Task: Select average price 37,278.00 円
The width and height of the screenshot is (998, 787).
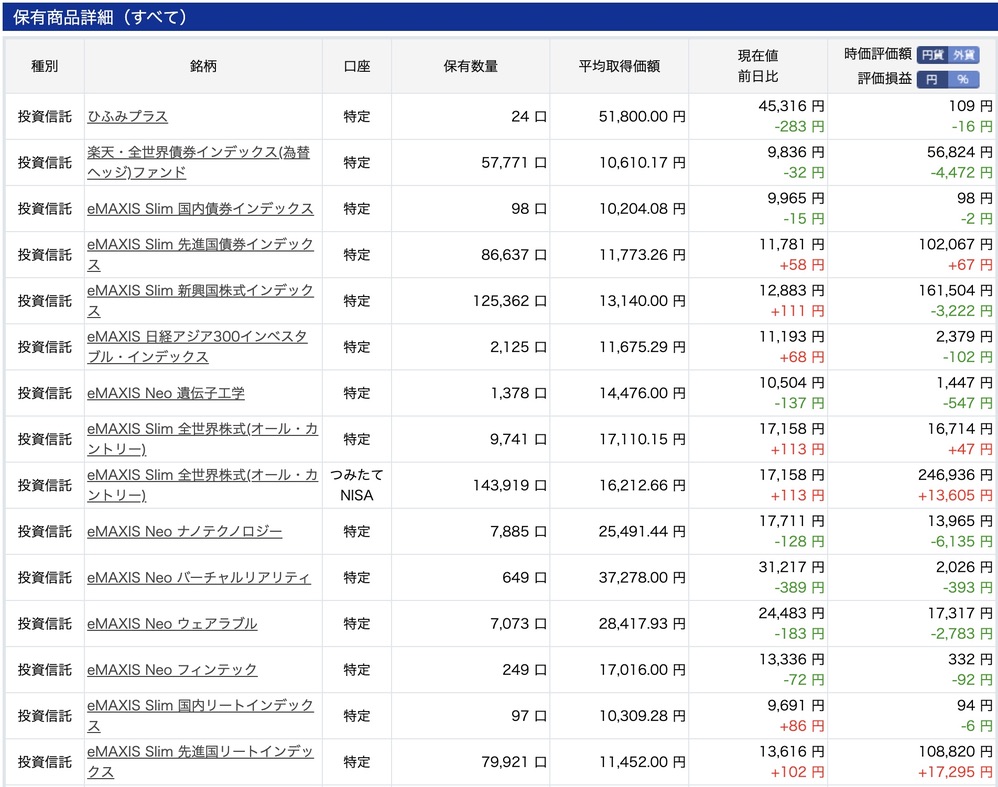Action: 642,578
